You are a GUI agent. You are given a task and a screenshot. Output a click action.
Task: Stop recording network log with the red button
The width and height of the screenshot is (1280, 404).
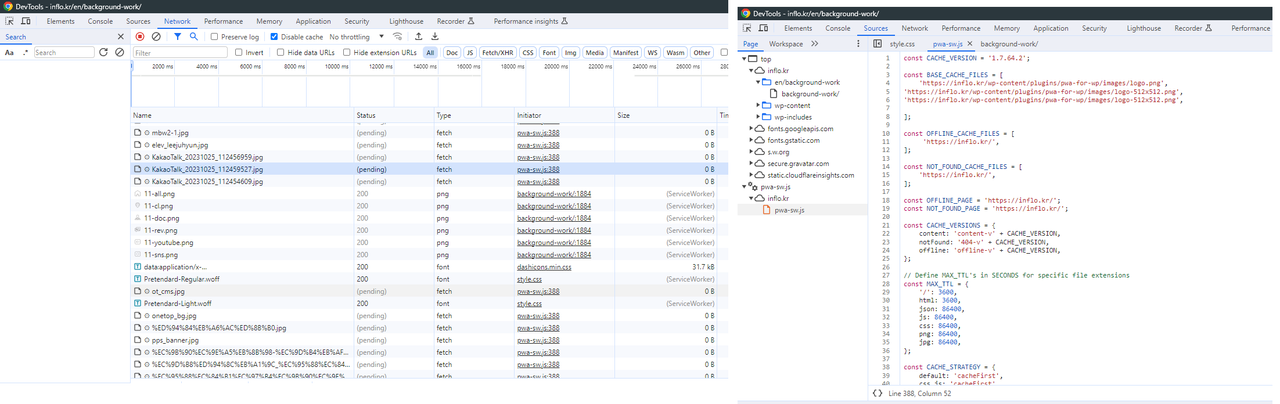pos(140,37)
